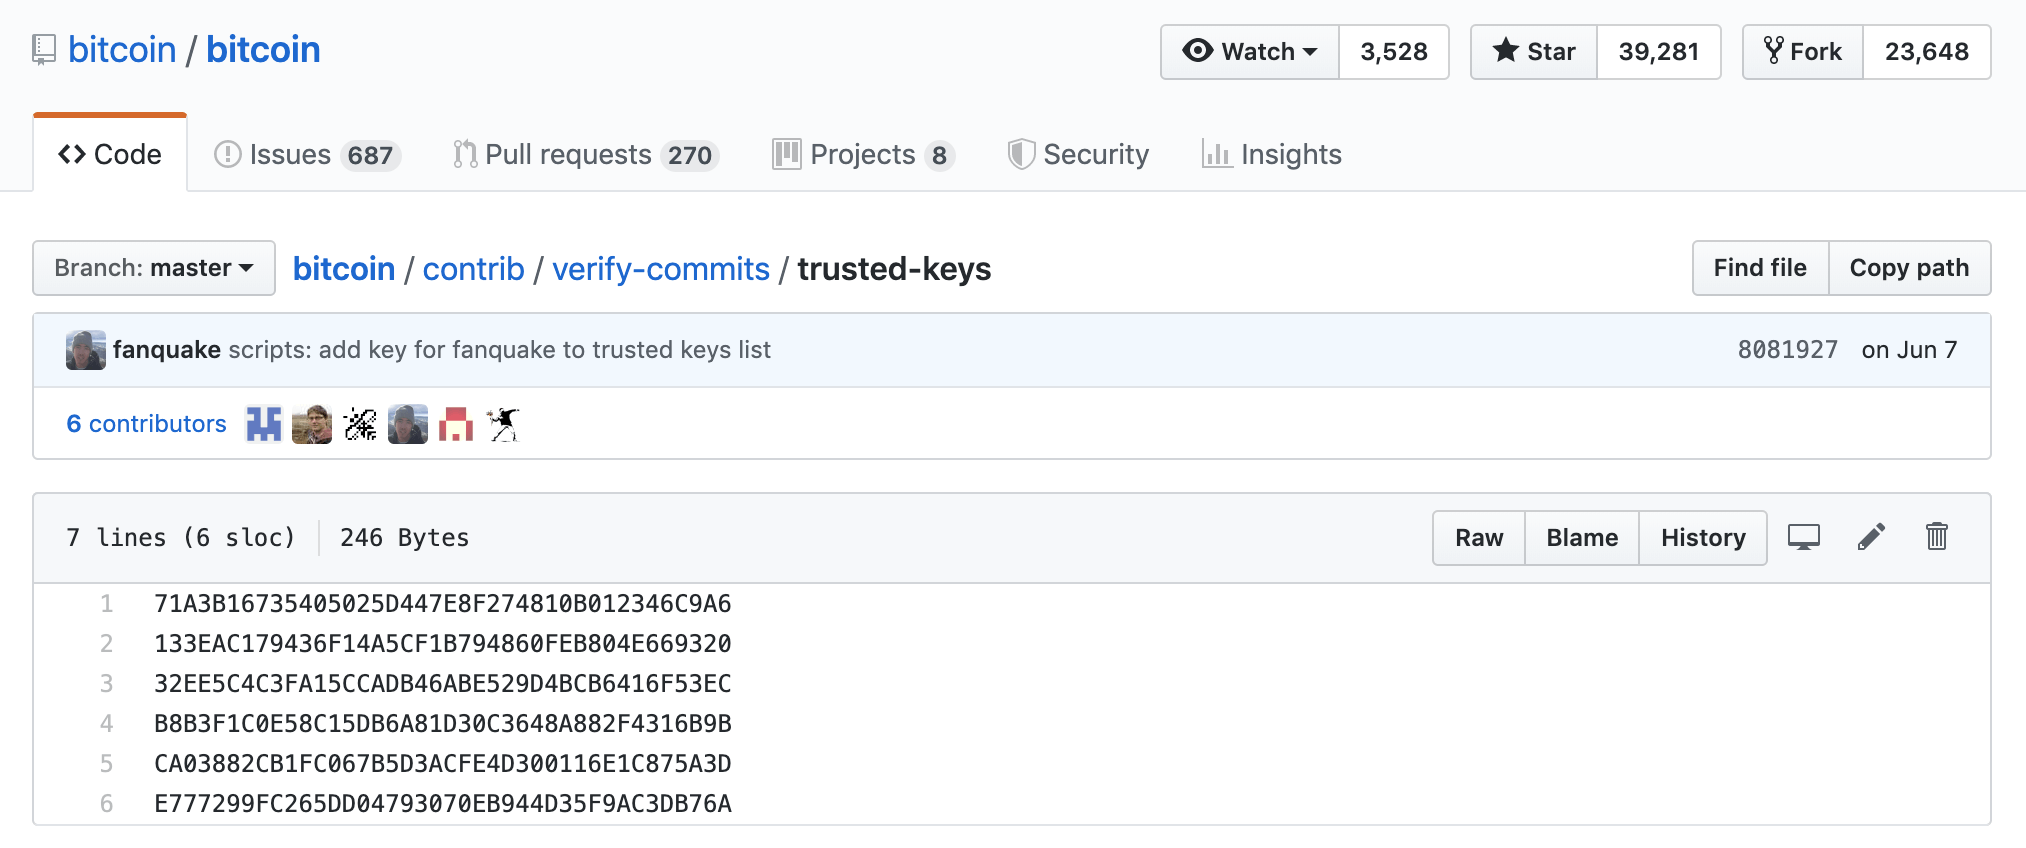Click the 'on Jun 7' commit date

1909,349
